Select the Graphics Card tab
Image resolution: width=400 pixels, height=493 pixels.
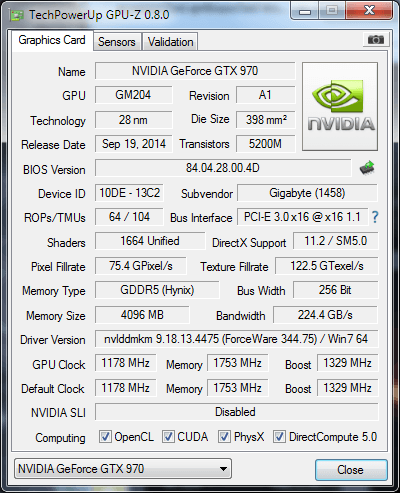coord(52,40)
